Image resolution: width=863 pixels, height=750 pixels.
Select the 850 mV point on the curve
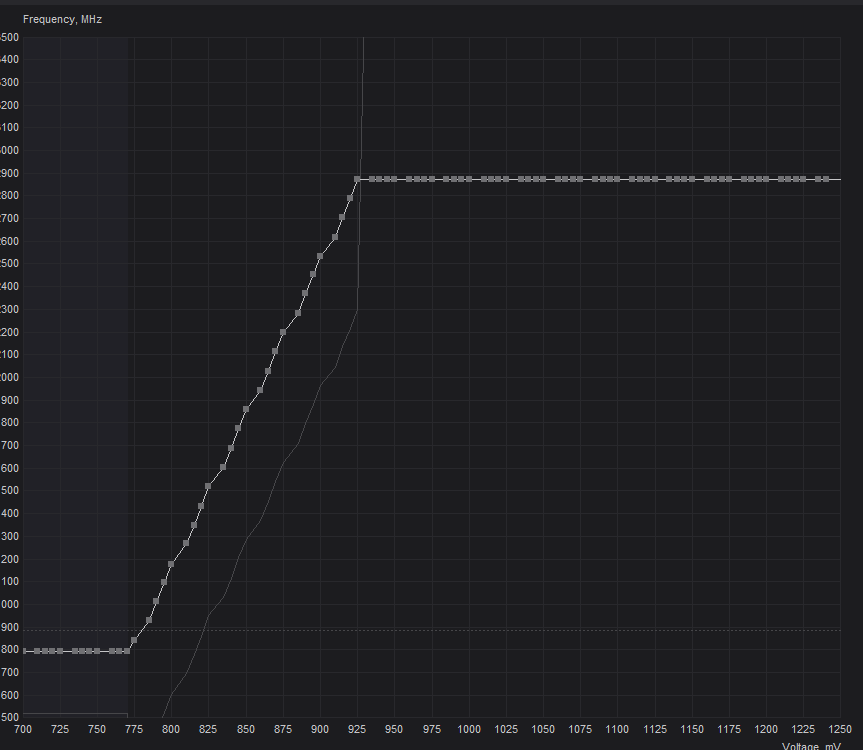[x=246, y=409]
